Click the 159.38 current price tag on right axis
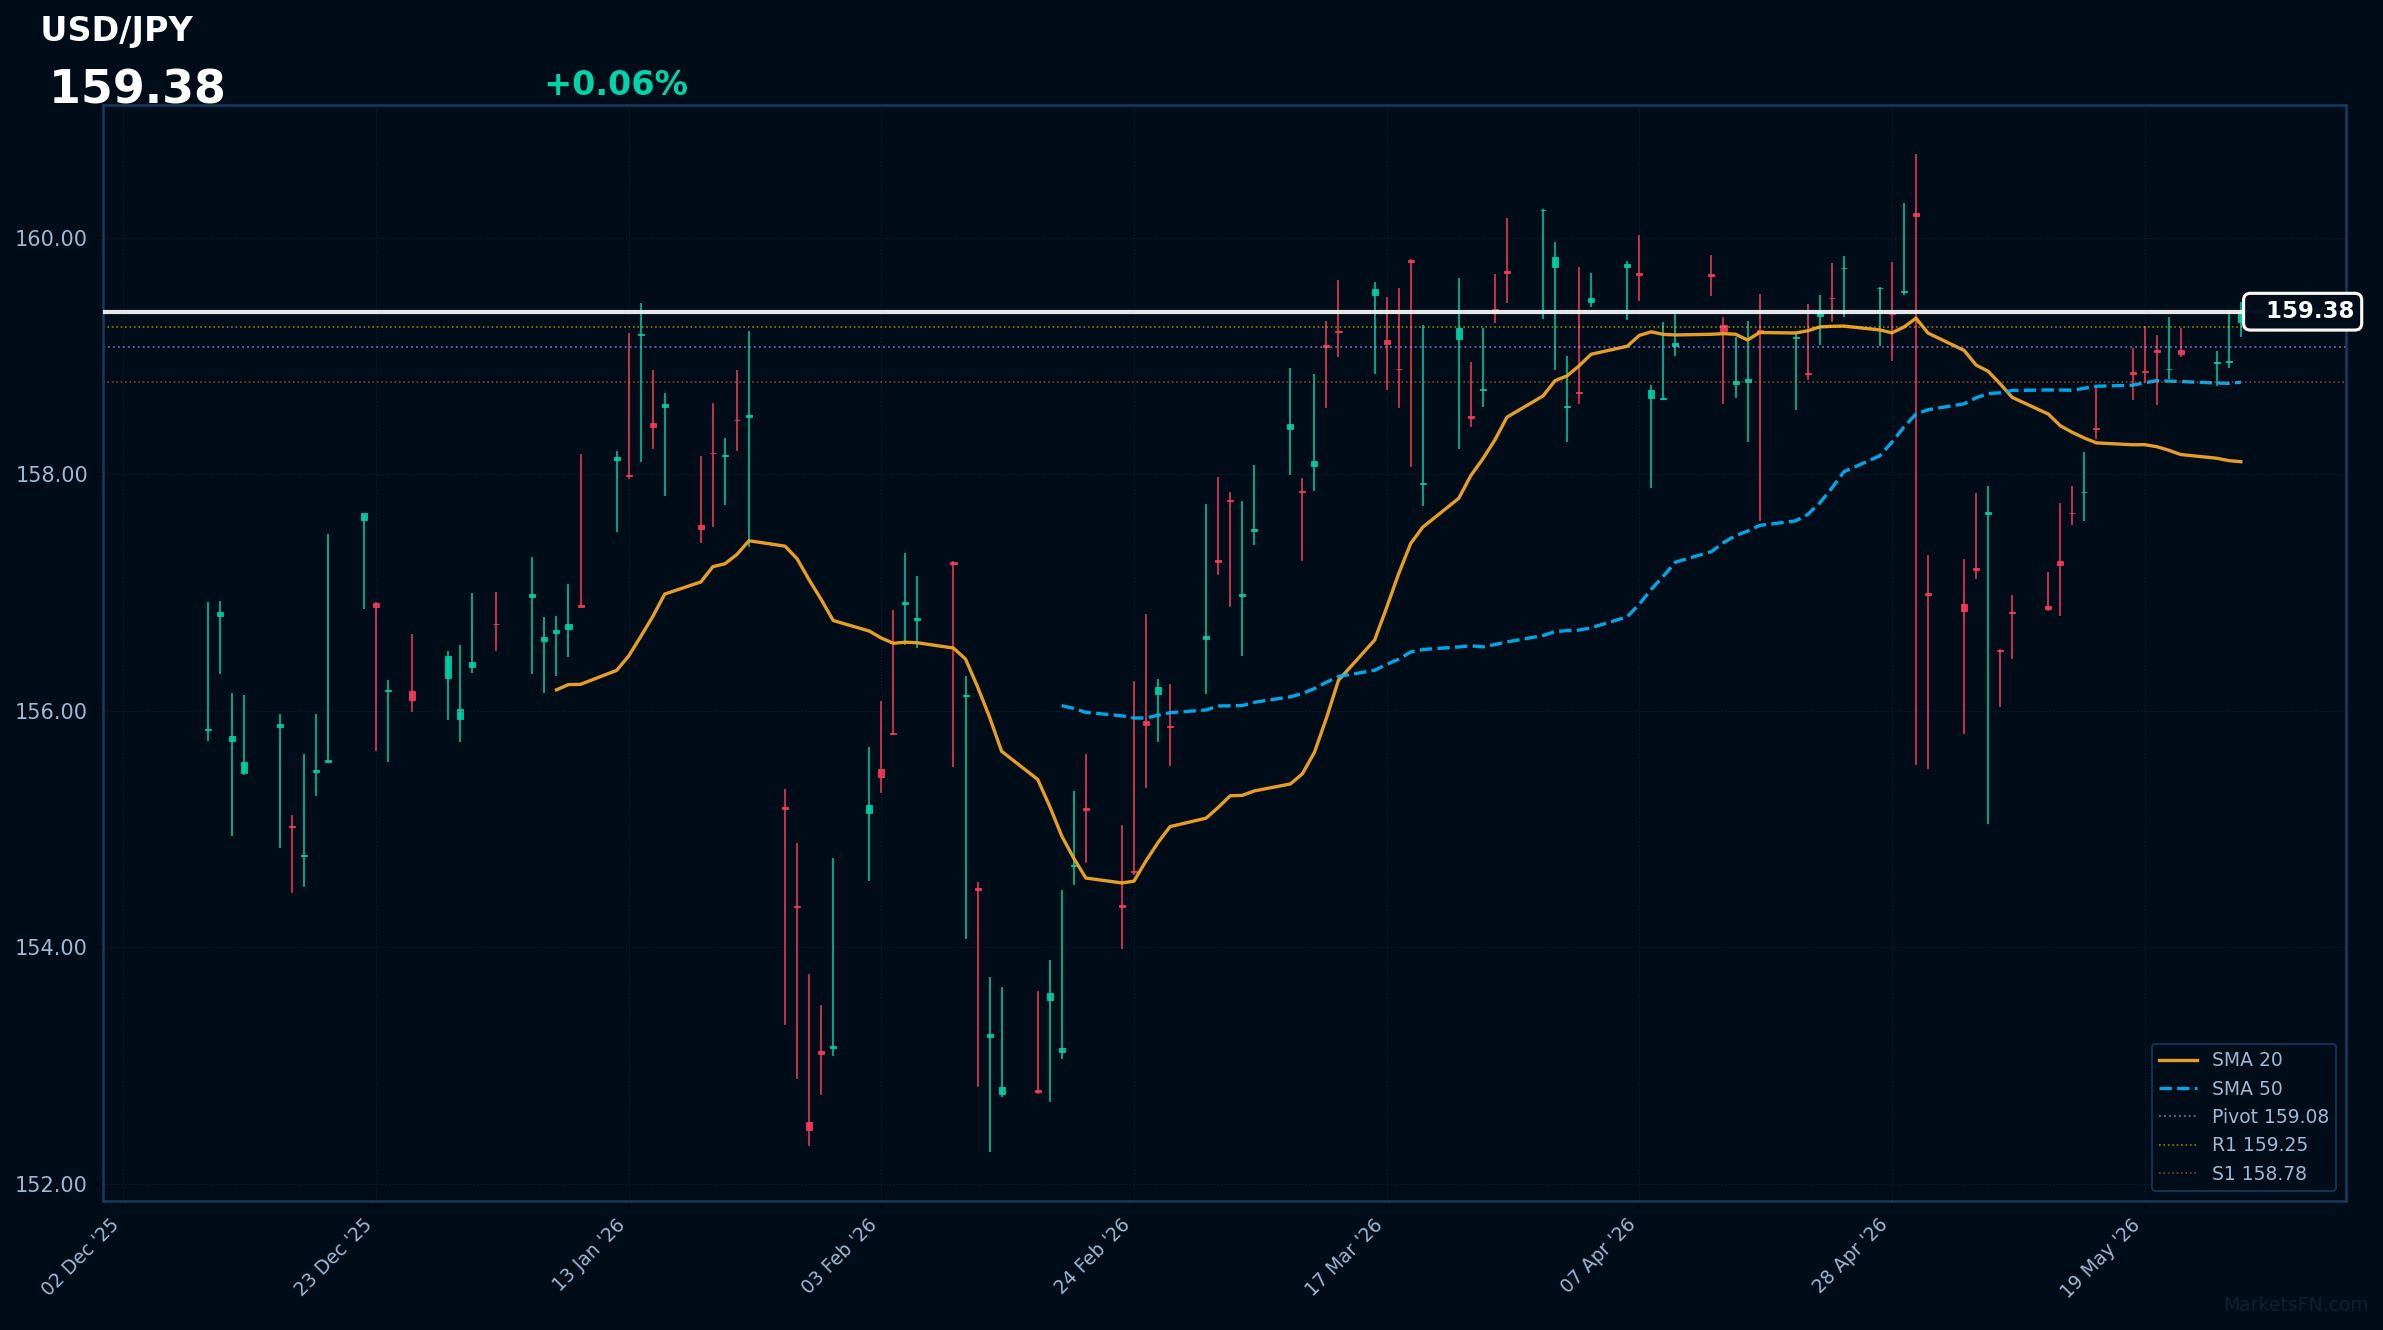The height and width of the screenshot is (1330, 2383). click(2302, 311)
